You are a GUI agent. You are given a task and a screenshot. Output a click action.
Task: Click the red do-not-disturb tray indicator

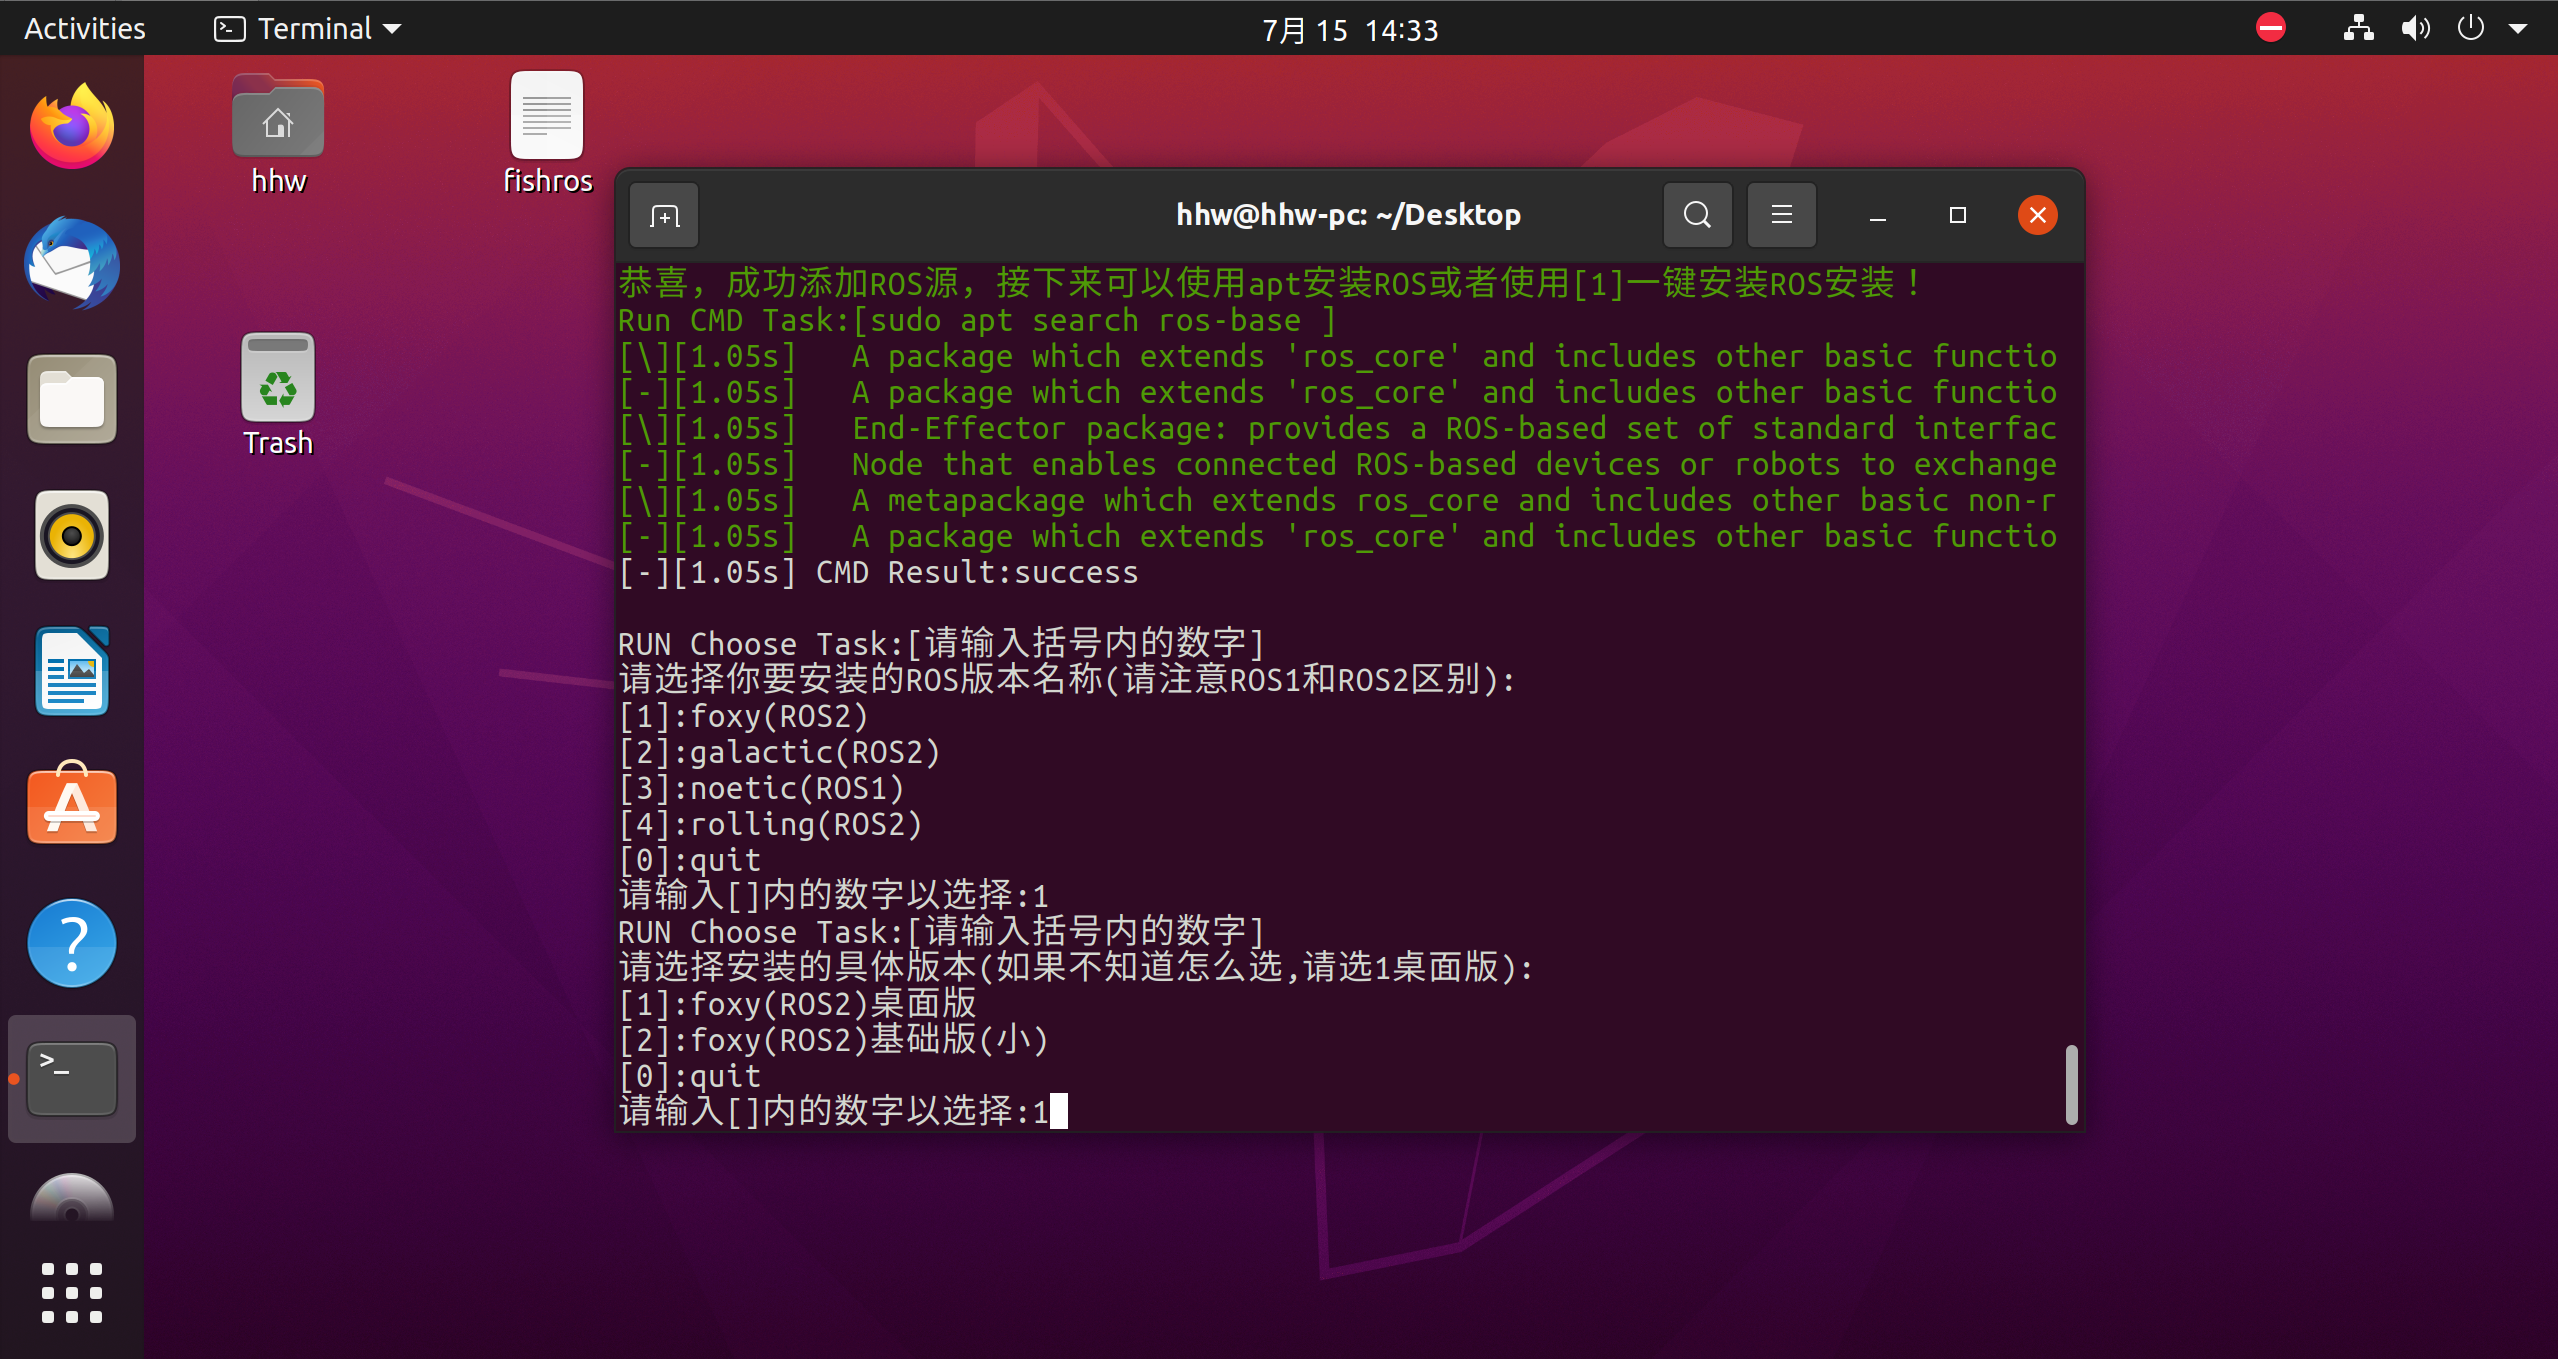(2271, 28)
